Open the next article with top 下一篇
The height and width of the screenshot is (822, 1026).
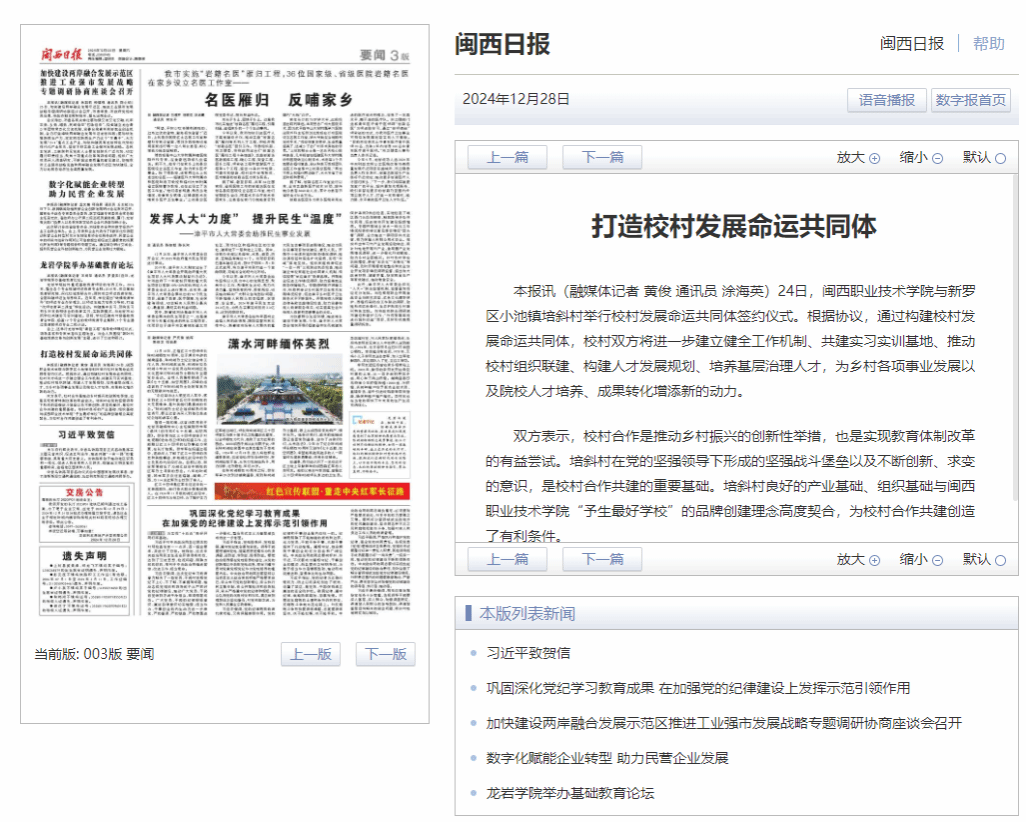tap(602, 157)
